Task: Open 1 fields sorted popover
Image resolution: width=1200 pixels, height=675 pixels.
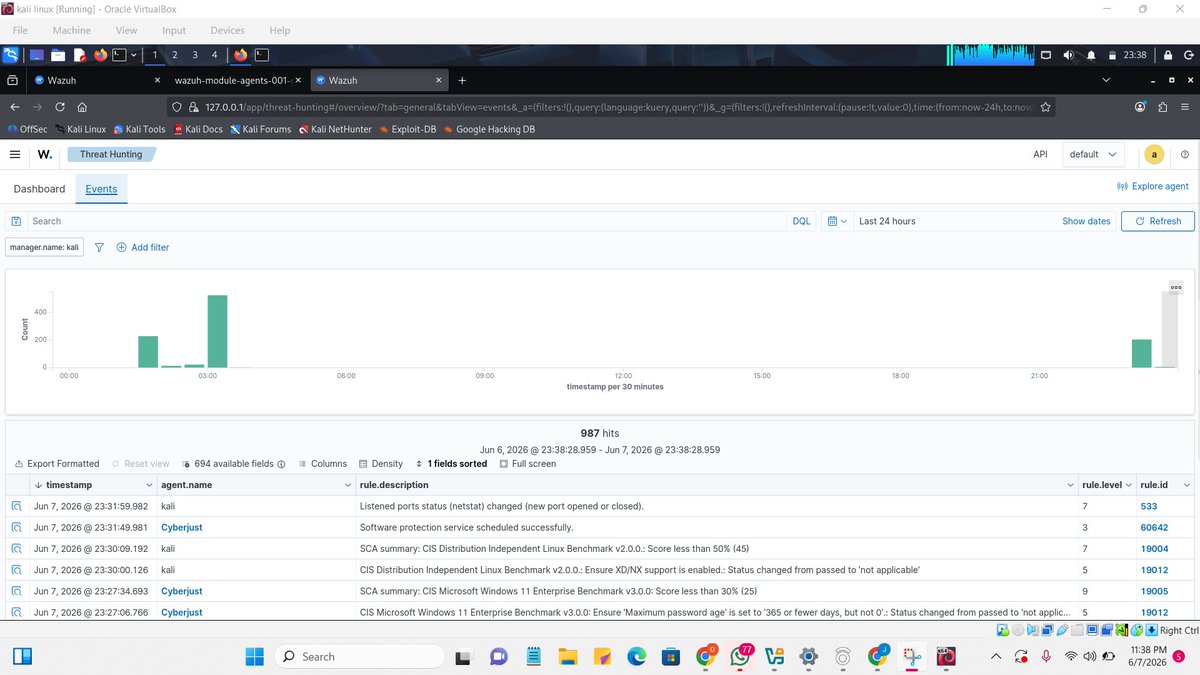Action: 451,464
